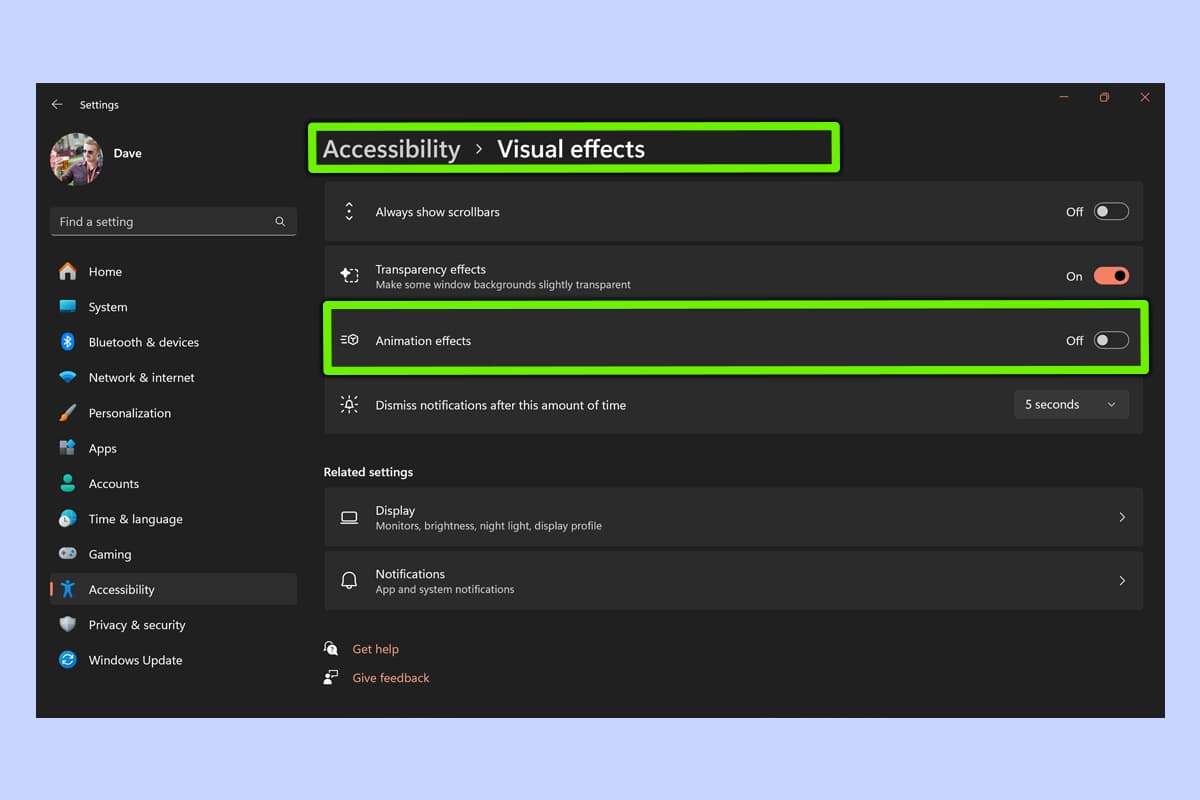Open Time & language in sidebar
The height and width of the screenshot is (800, 1200).
(x=135, y=519)
